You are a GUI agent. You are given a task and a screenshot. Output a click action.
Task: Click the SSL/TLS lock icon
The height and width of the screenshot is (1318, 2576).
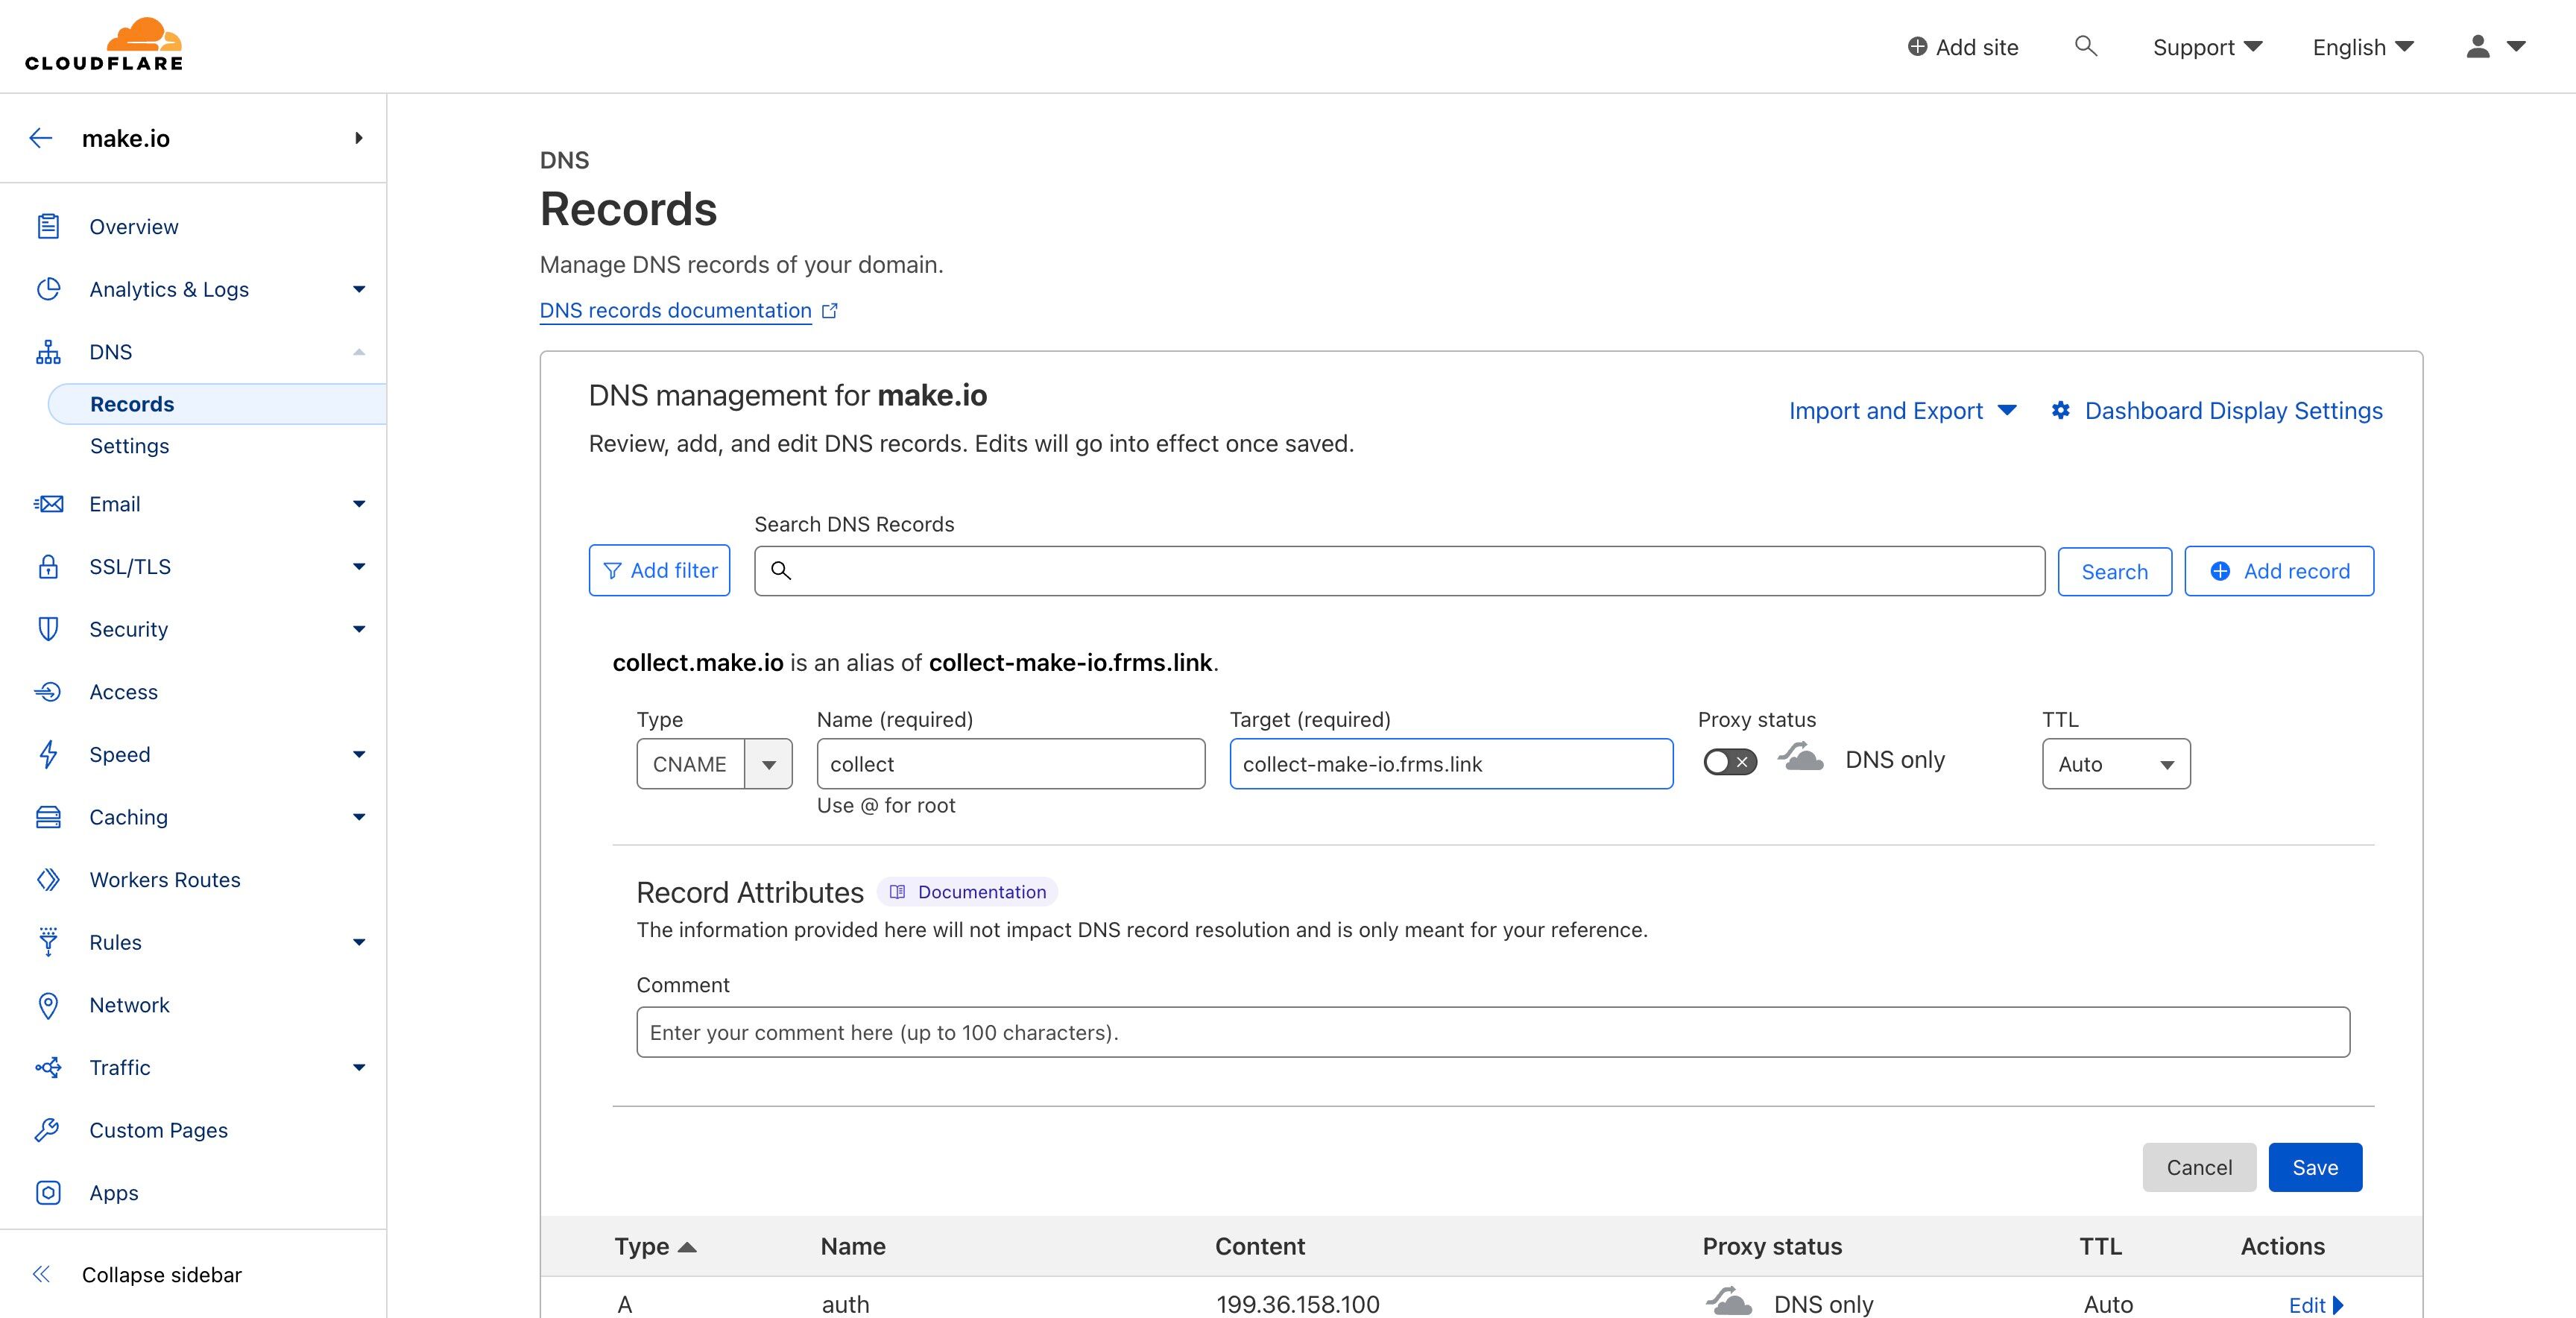click(48, 567)
